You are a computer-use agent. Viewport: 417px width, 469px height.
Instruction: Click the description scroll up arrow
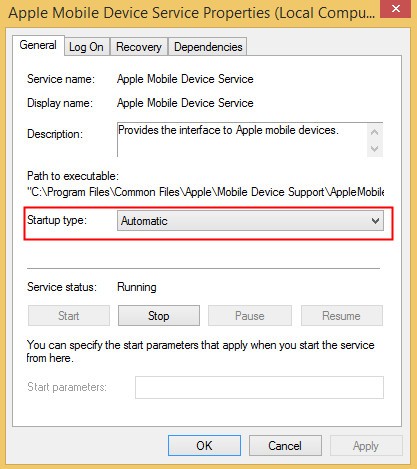[x=375, y=132]
